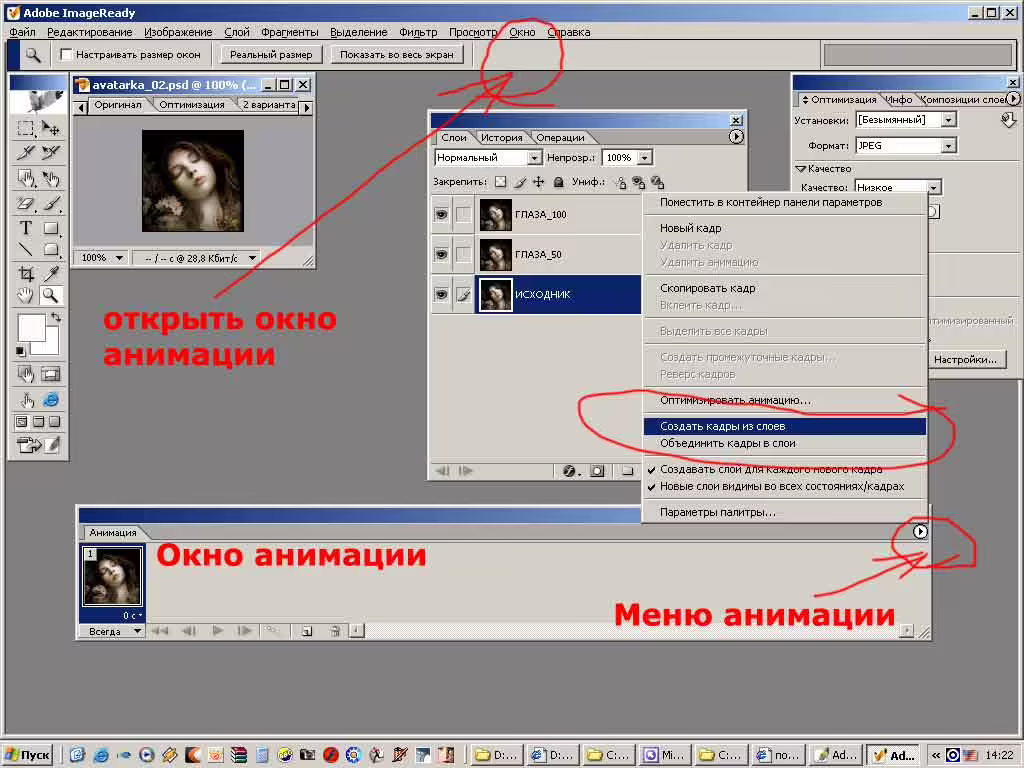Select the Rectangular Marquee tool
The width and height of the screenshot is (1024, 768).
coord(25,128)
